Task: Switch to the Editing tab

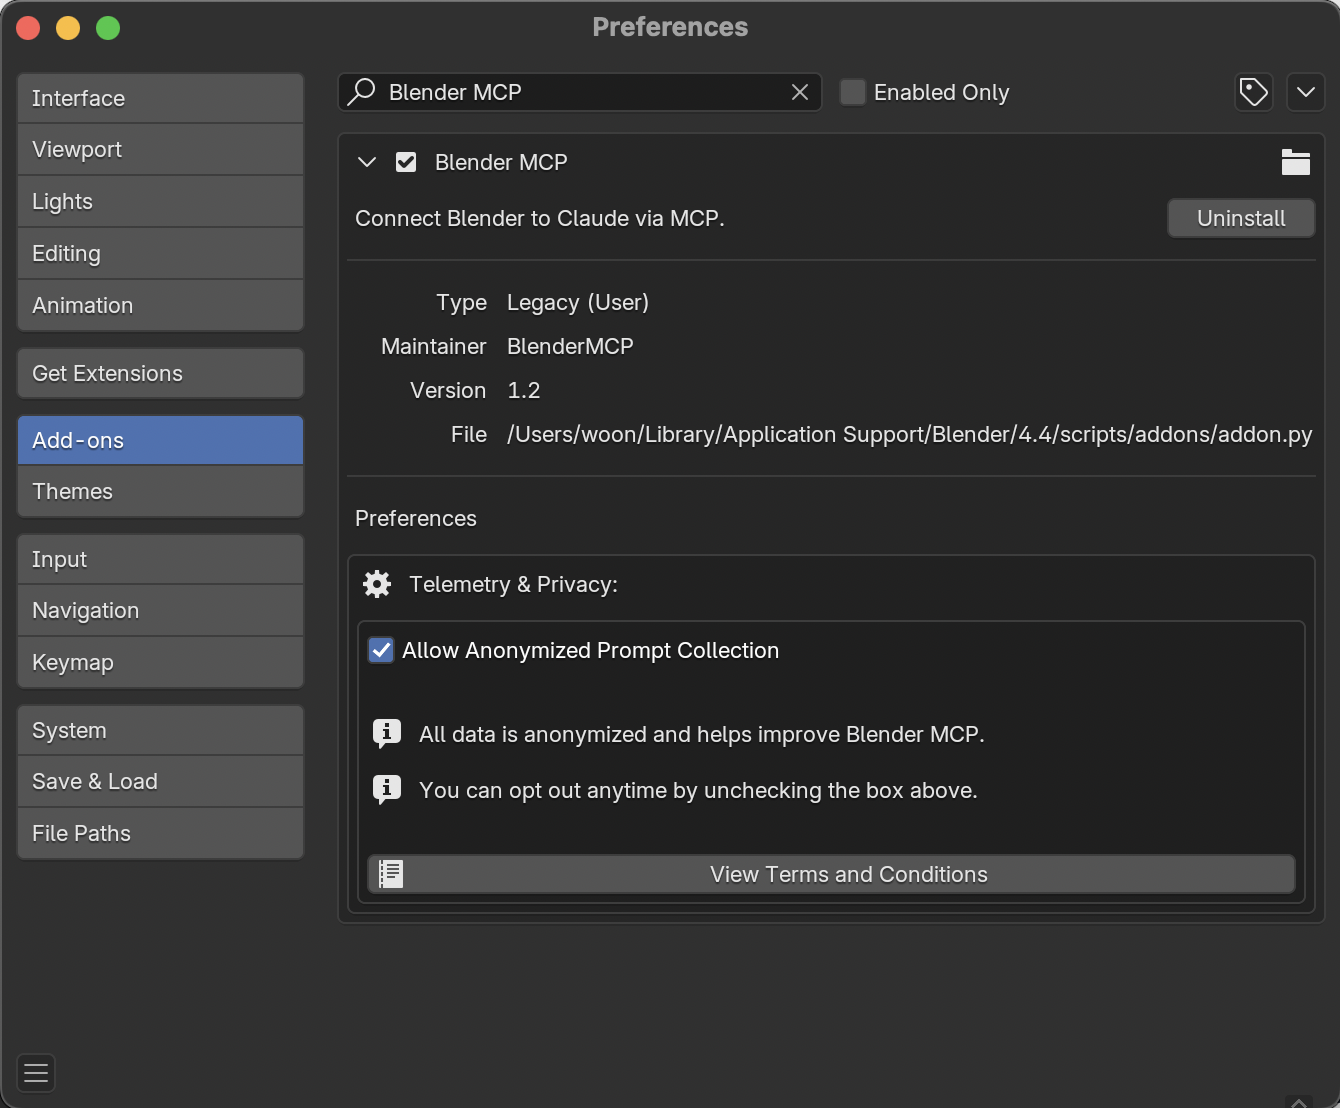Action: [160, 253]
